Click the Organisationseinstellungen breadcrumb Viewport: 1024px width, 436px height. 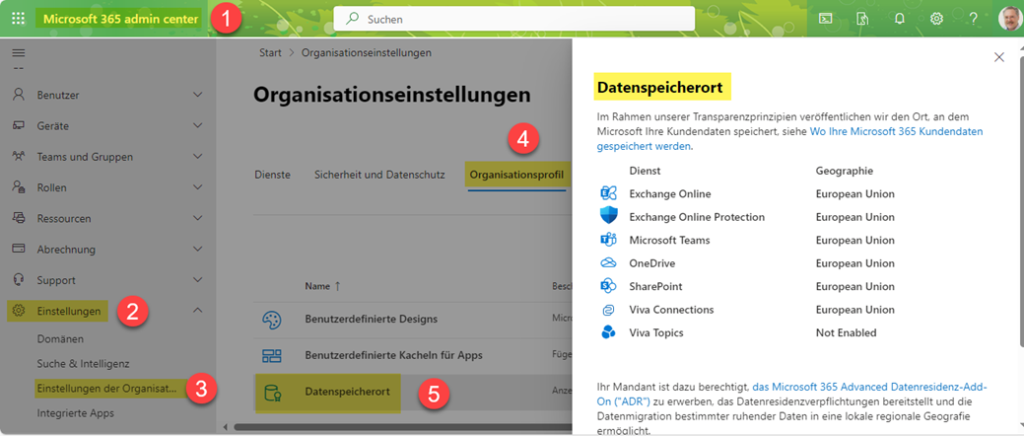point(366,53)
